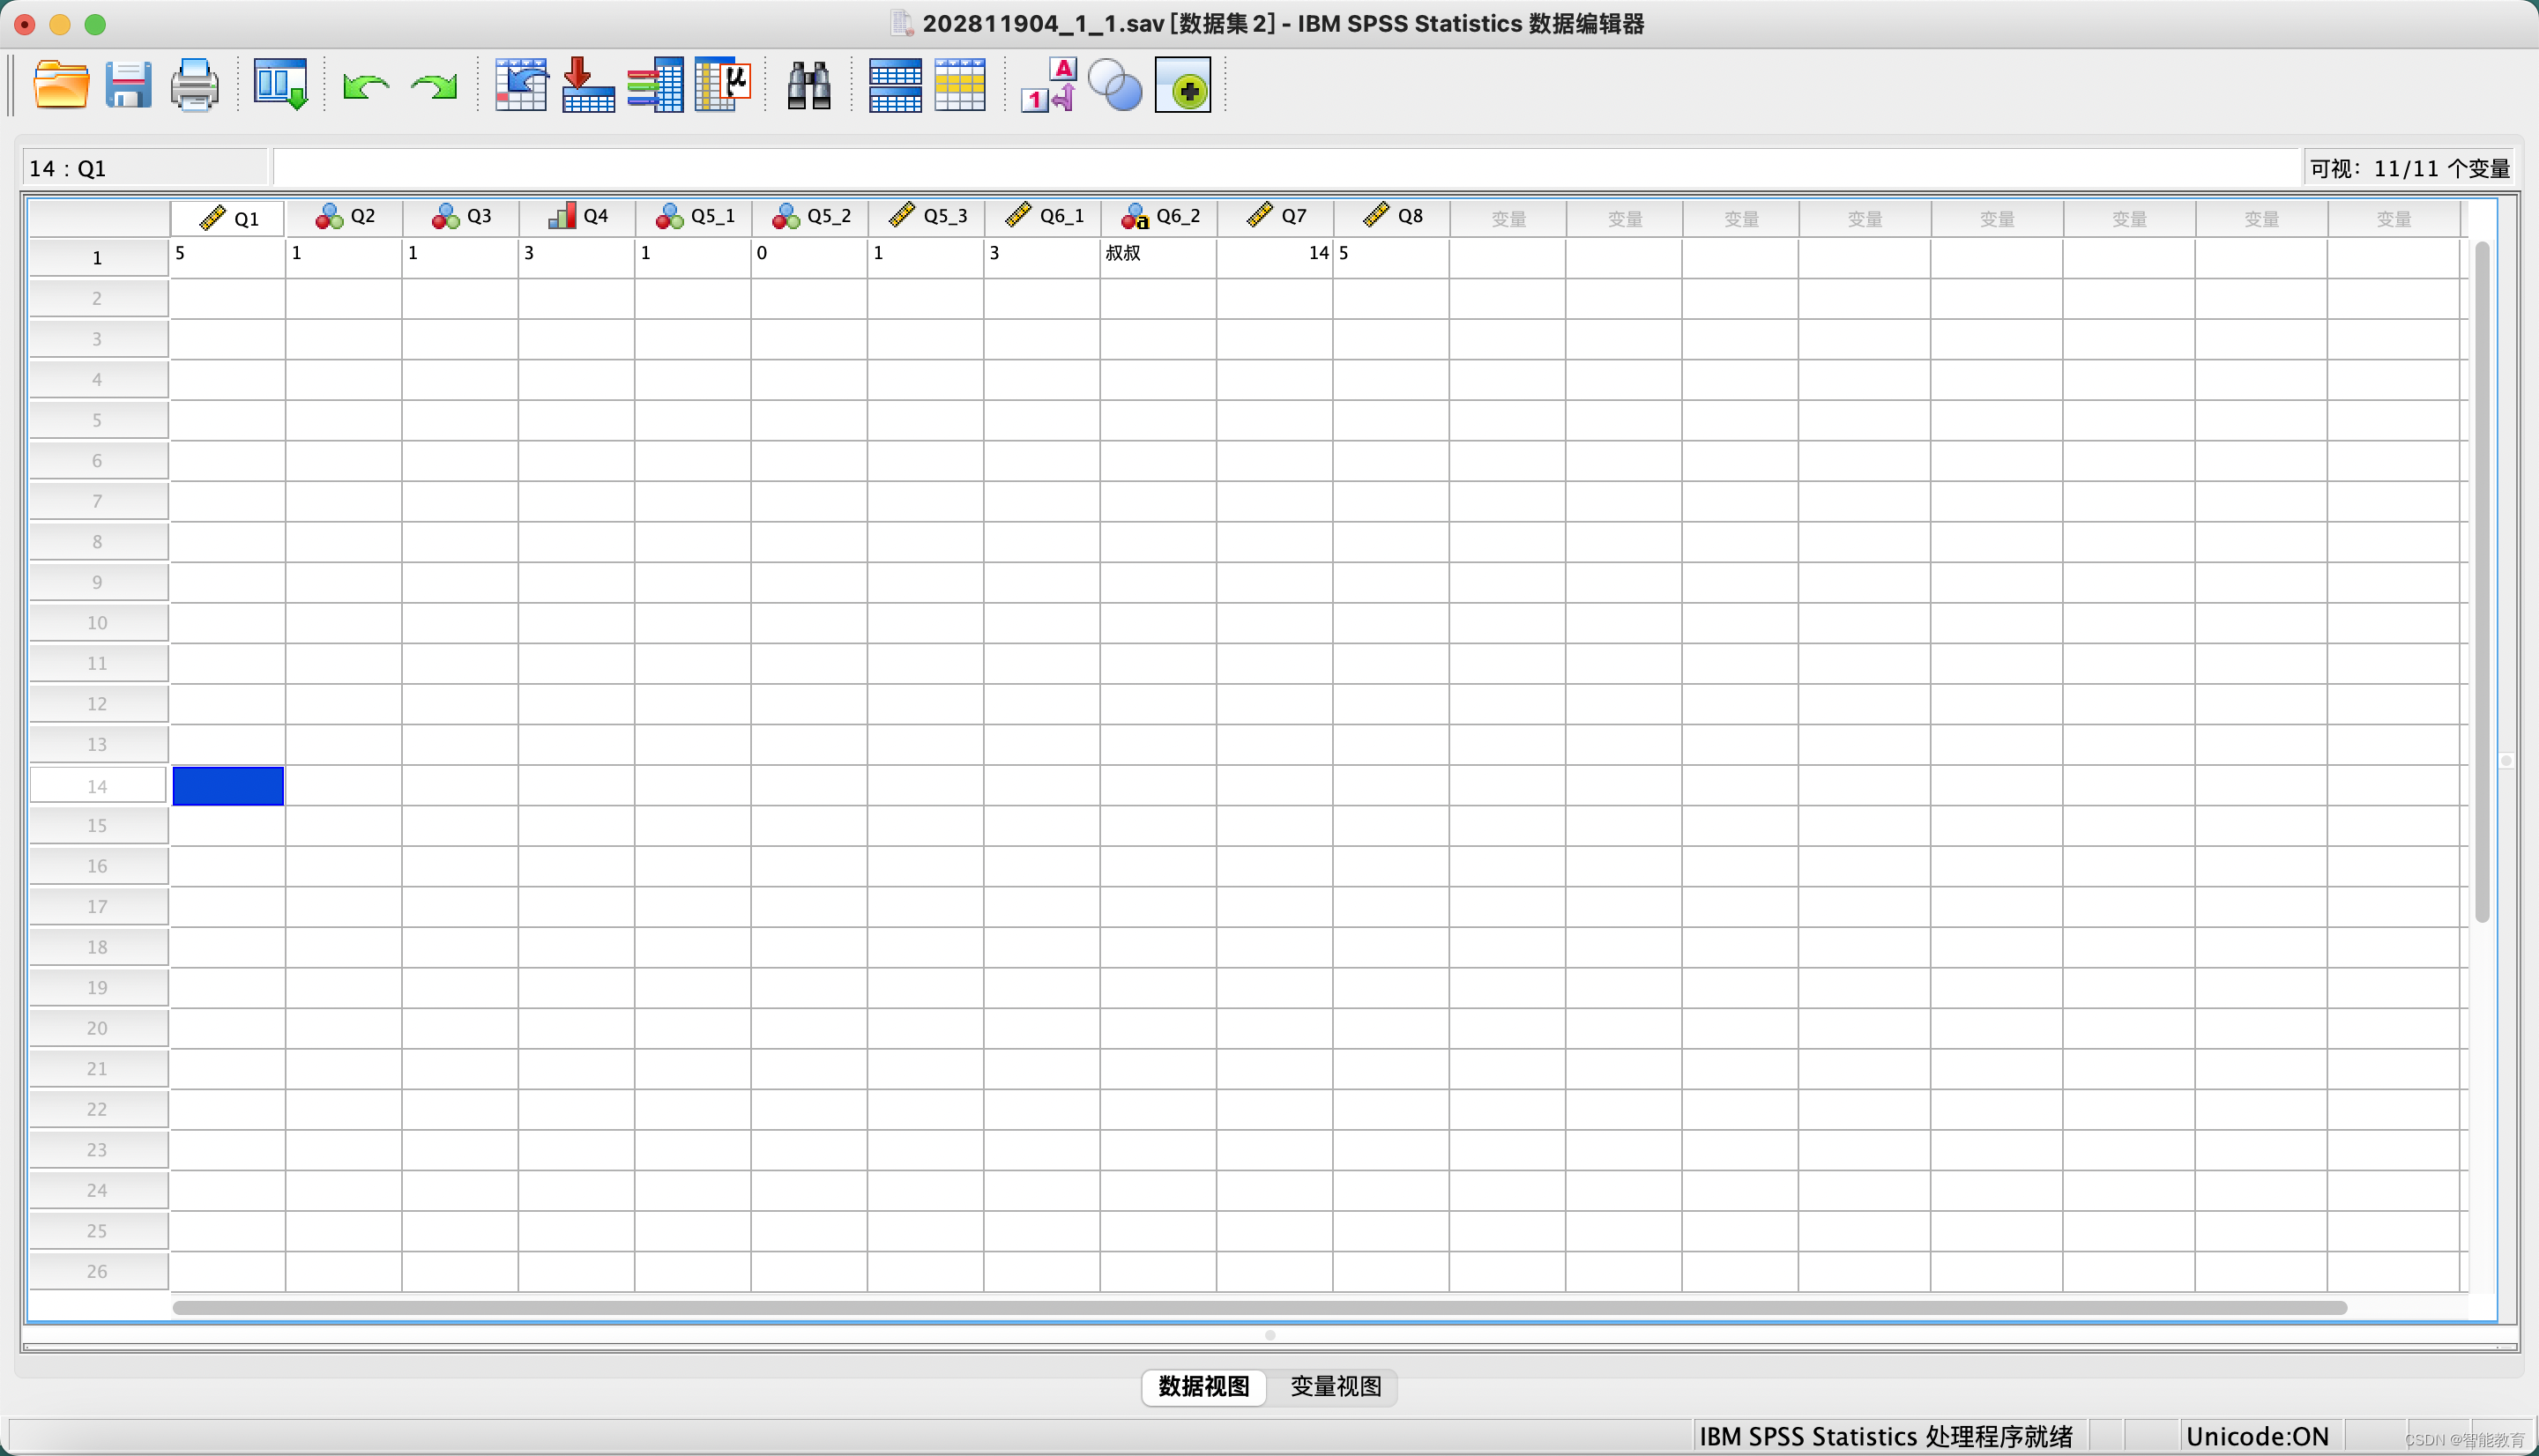
Task: Click the Unicode:ON status bar entry
Action: [2257, 1436]
